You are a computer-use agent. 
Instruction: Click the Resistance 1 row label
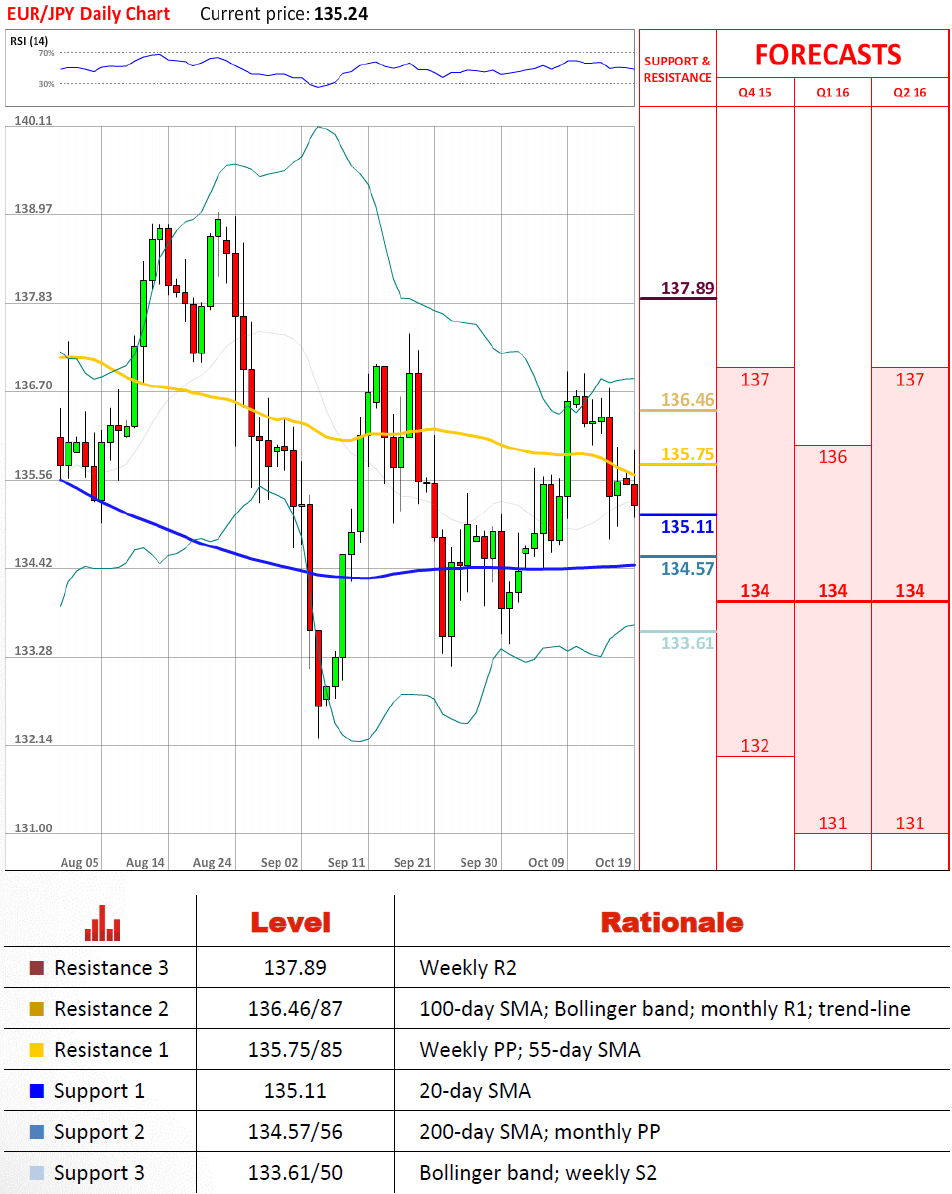(111, 1050)
